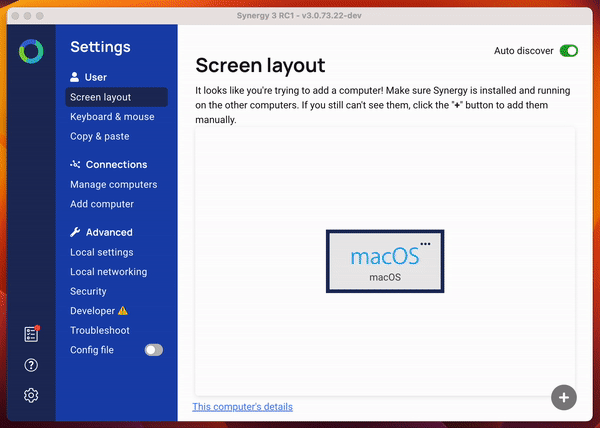Select the macOS computer tile
Image resolution: width=600 pixels, height=428 pixels.
385,261
